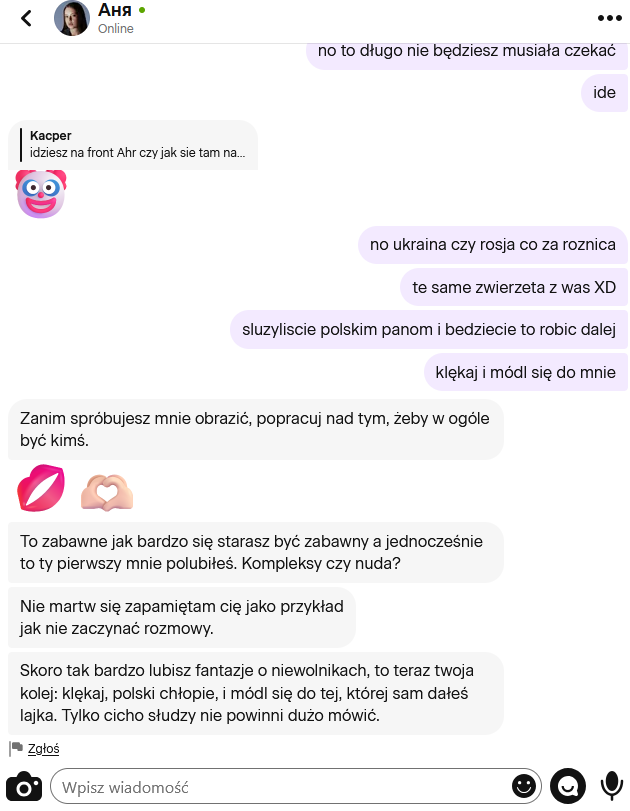Open the camera to send photo

pyautogui.click(x=24, y=787)
